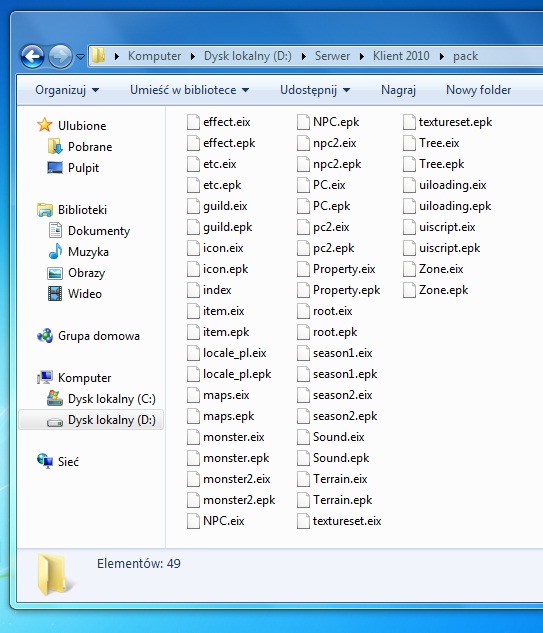Expand the arrow after Komputer in address bar
The image size is (543, 633).
coord(193,56)
